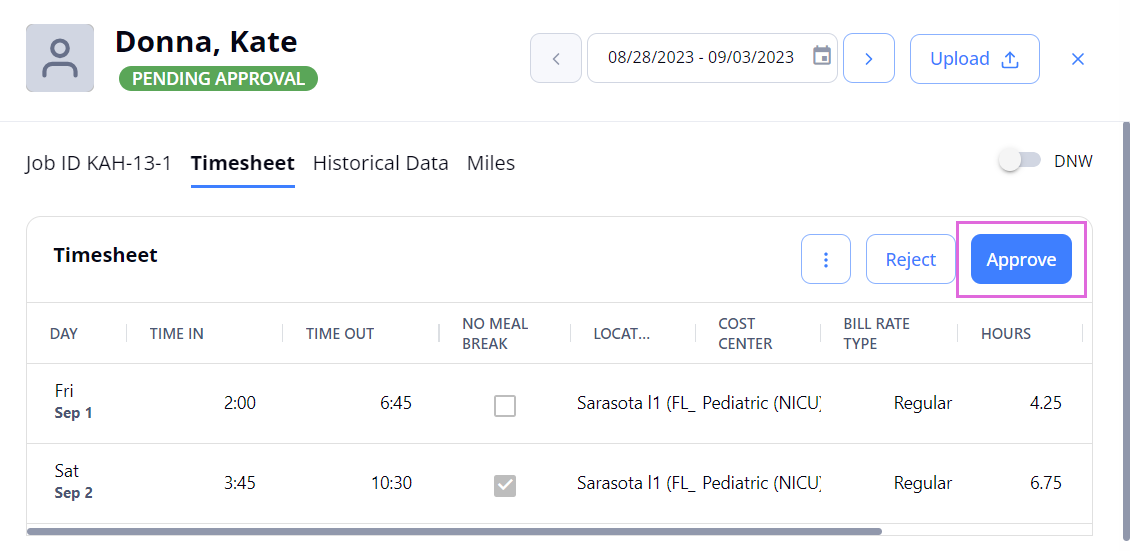Close the timesheet panel with X
Viewport: 1130px width, 551px height.
pyautogui.click(x=1077, y=59)
